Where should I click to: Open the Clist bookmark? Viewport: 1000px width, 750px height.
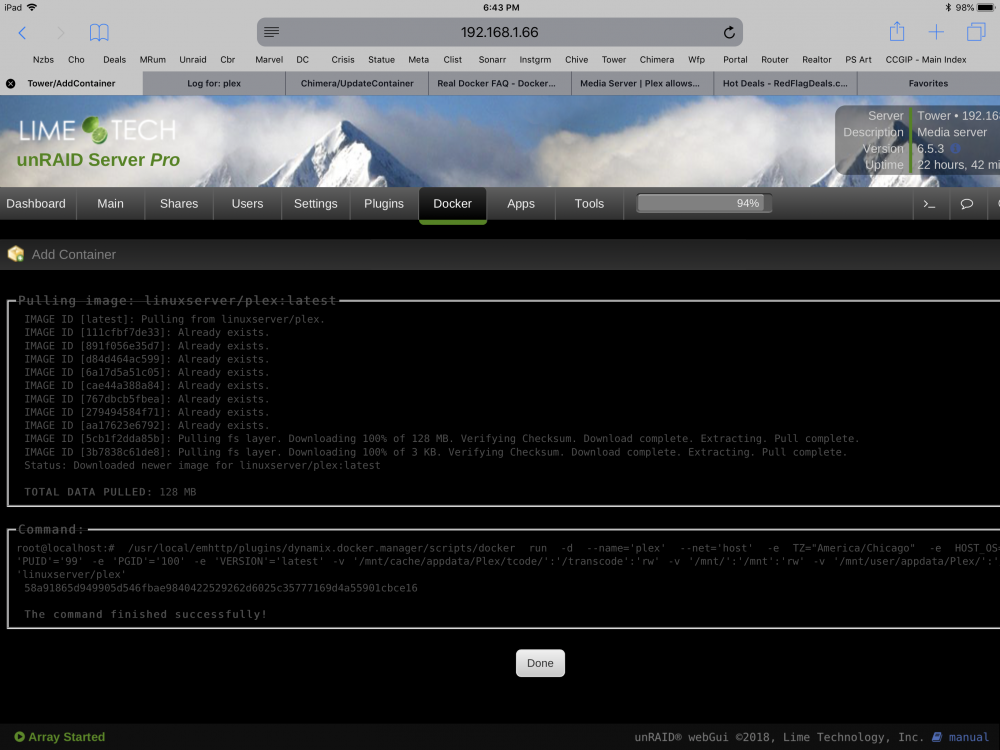453,59
